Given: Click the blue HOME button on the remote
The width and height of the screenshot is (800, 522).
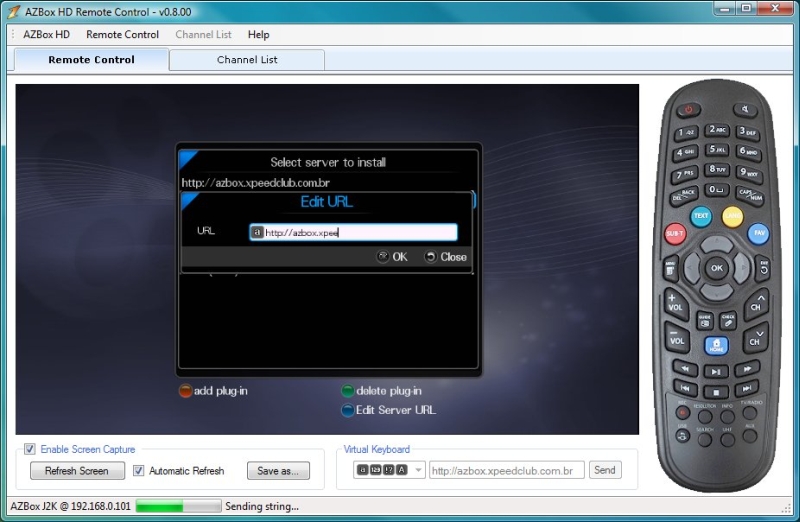Looking at the screenshot, I should point(716,345).
